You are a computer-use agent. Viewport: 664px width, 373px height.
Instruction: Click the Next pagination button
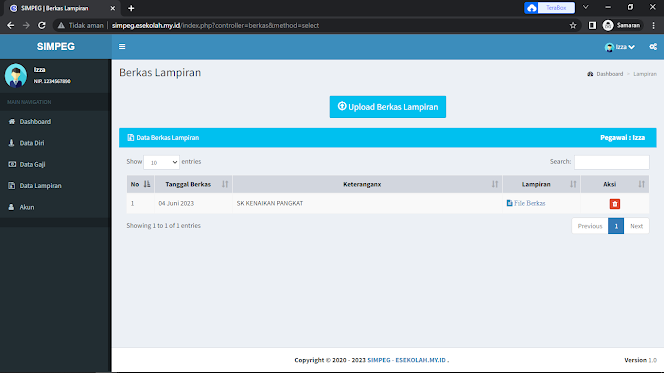pos(636,226)
